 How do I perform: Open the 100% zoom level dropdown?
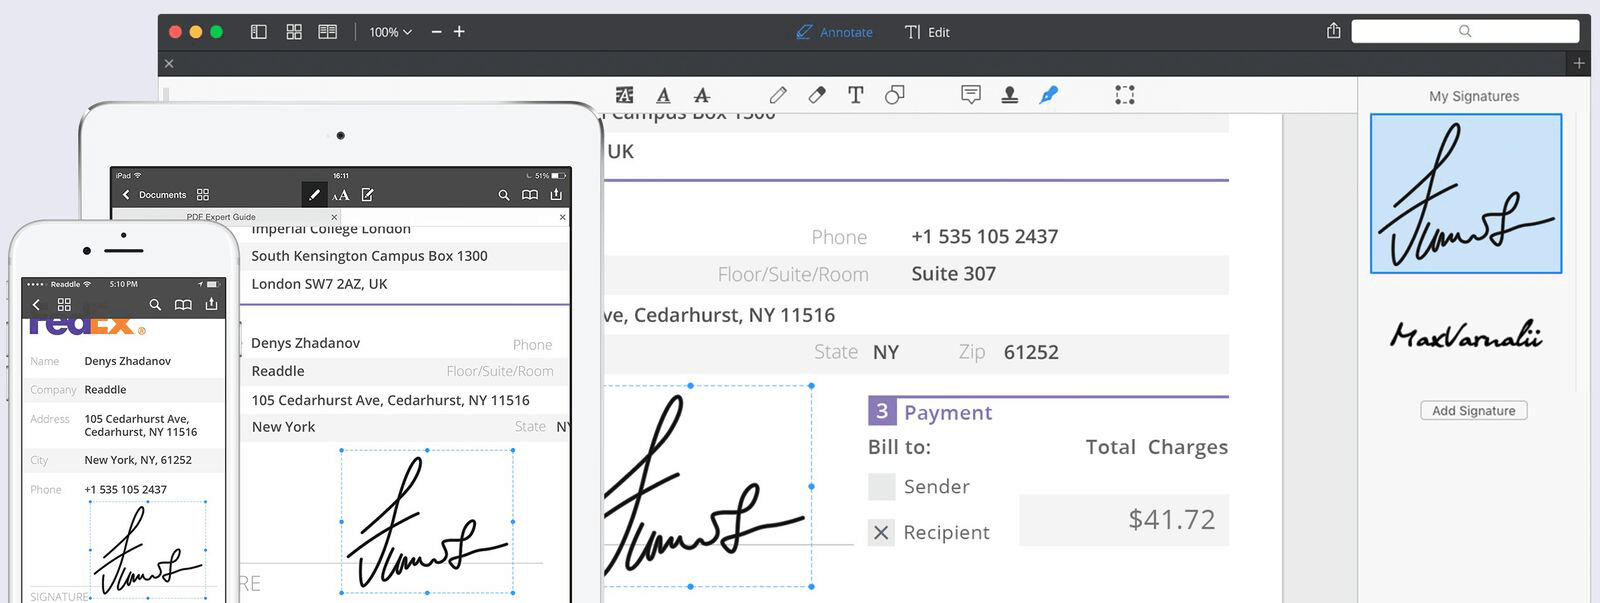[390, 32]
